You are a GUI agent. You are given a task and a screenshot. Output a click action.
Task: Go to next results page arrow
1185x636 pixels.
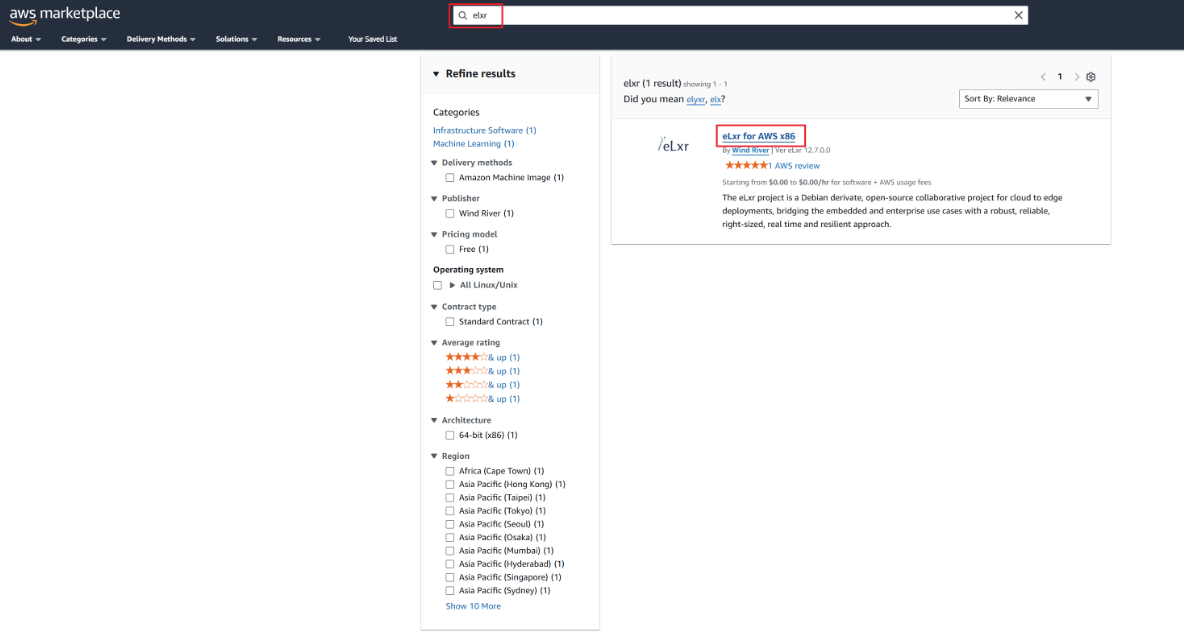[x=1077, y=76]
